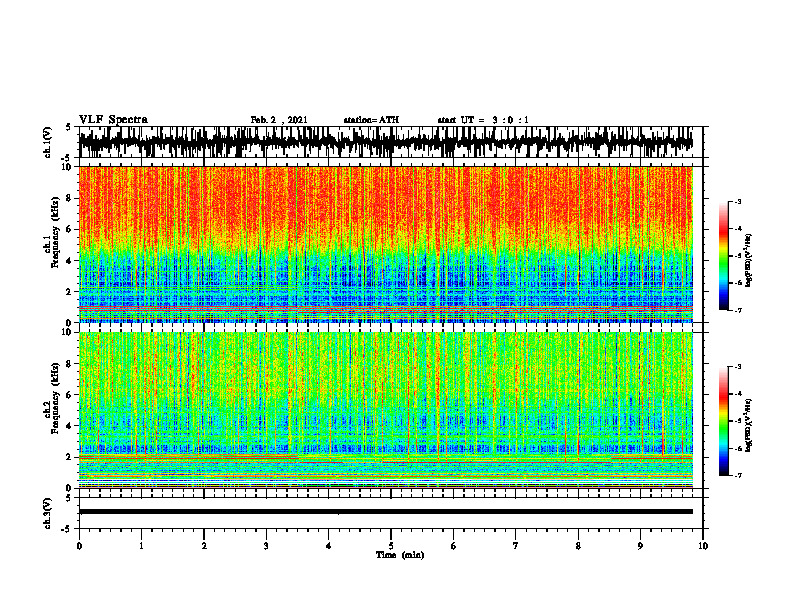Click the -3 label on ch.1 color bar
The image size is (792, 612).
coord(737,201)
